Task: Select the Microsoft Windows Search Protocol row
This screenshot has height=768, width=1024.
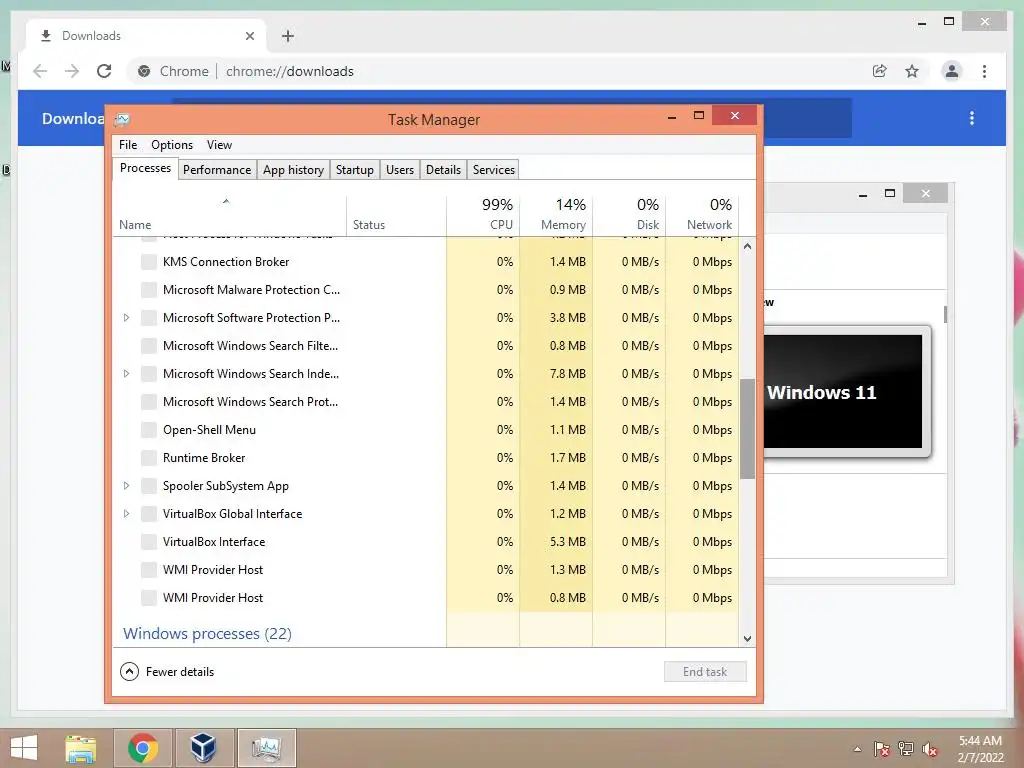Action: pyautogui.click(x=426, y=402)
